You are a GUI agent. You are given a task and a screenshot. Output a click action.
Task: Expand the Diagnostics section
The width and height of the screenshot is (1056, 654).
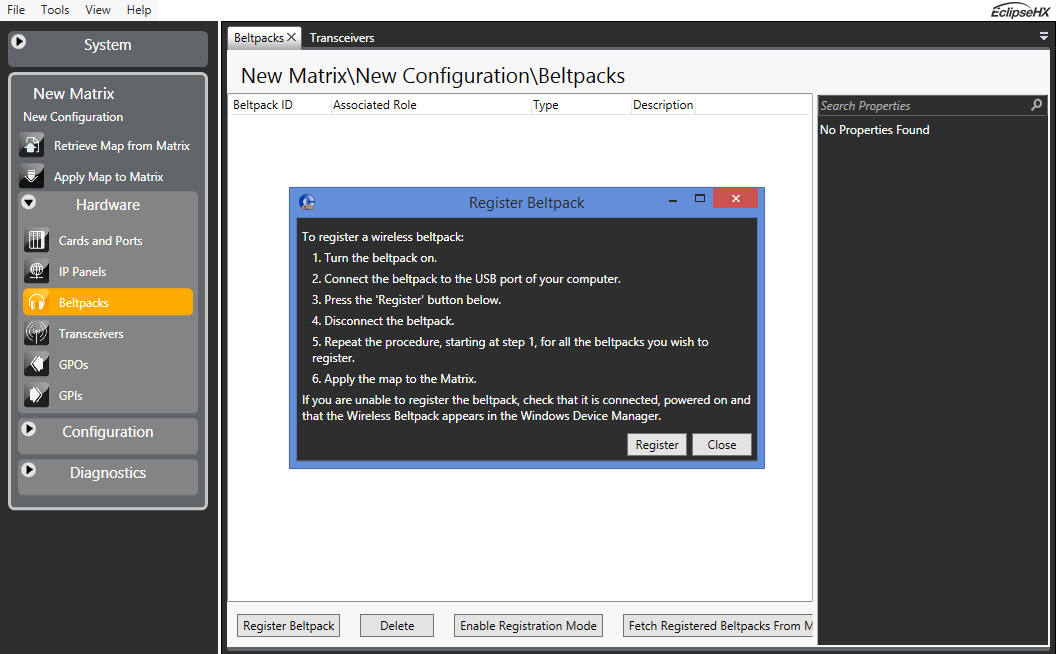(x=29, y=470)
